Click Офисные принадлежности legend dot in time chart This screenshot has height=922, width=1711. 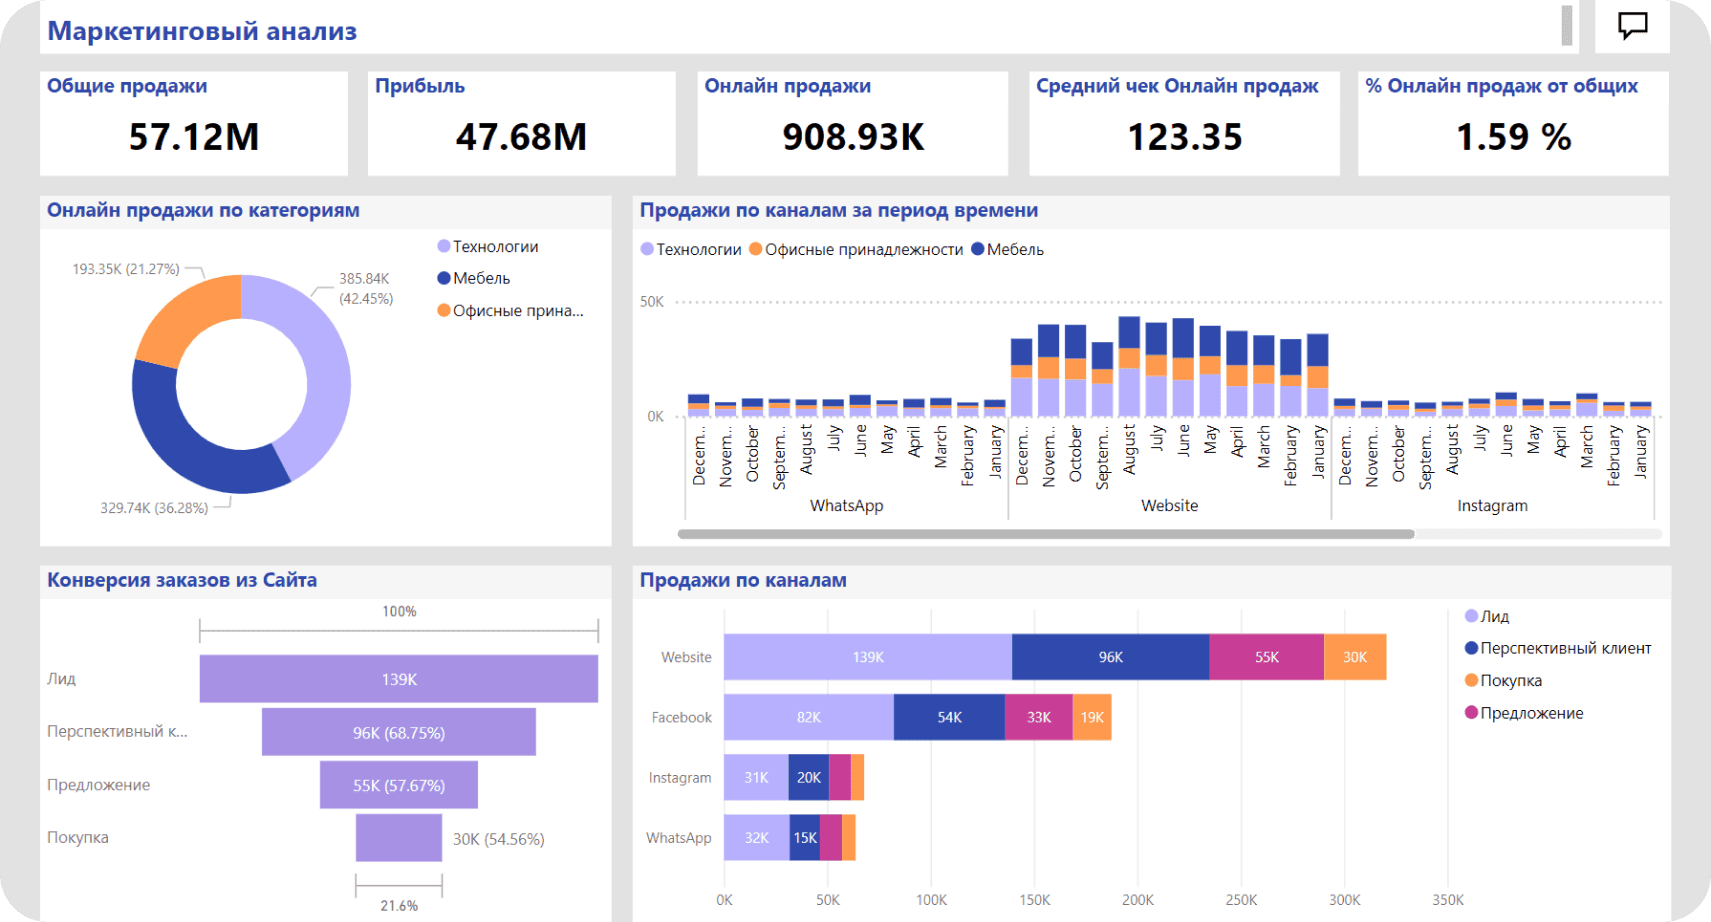(x=756, y=250)
